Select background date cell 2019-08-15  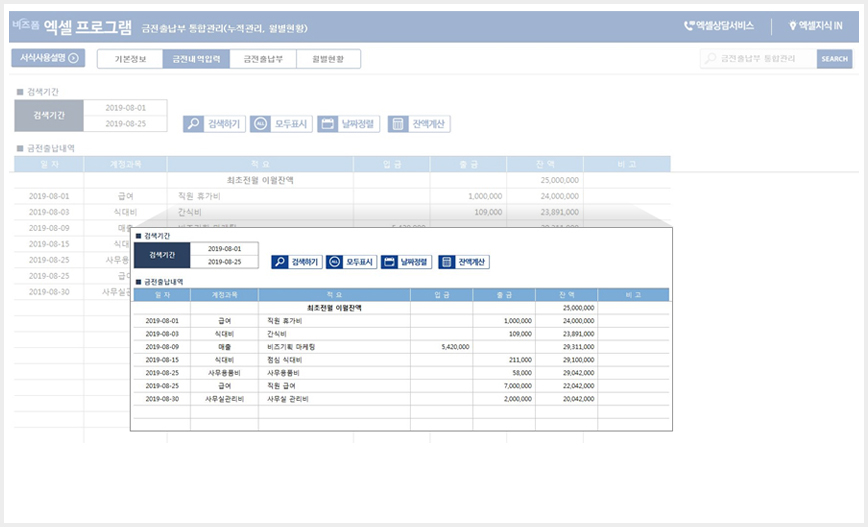[49, 244]
